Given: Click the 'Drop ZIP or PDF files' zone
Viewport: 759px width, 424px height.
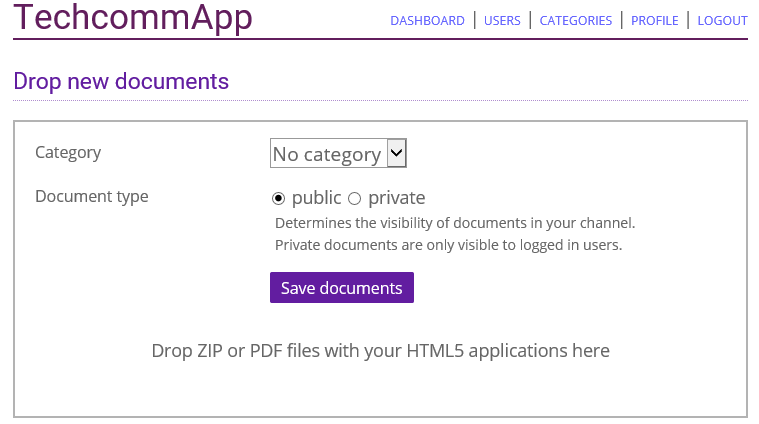Looking at the screenshot, I should (x=380, y=351).
